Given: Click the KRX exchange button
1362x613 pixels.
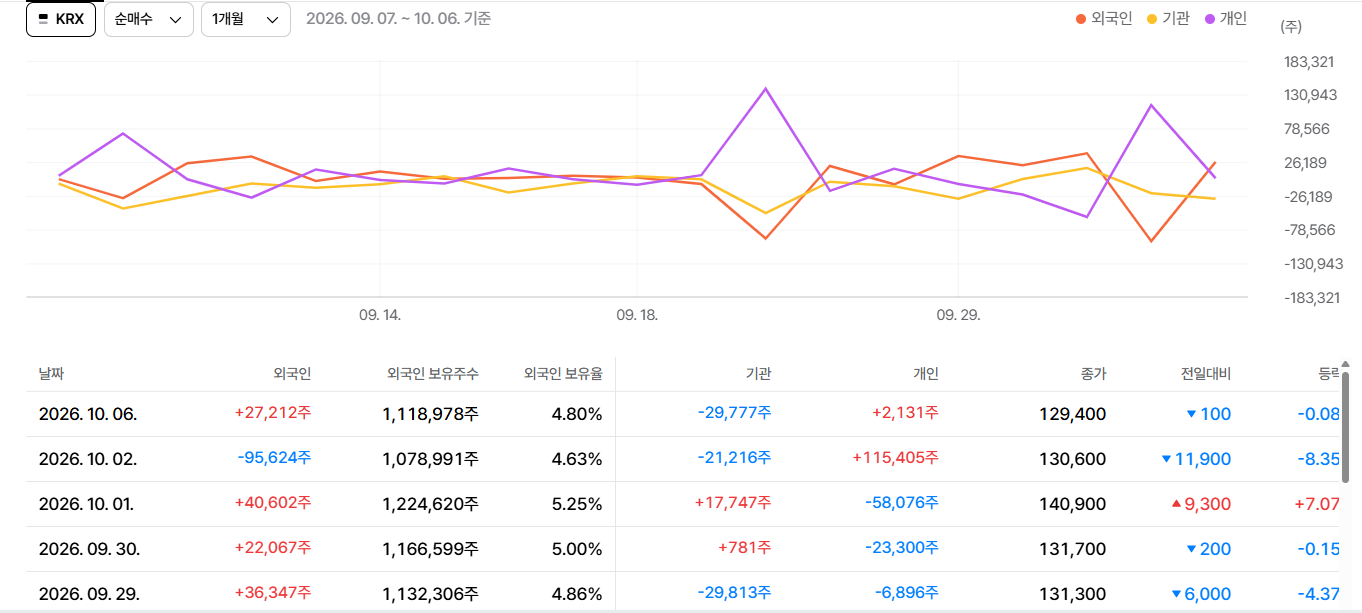Looking at the screenshot, I should tap(61, 19).
